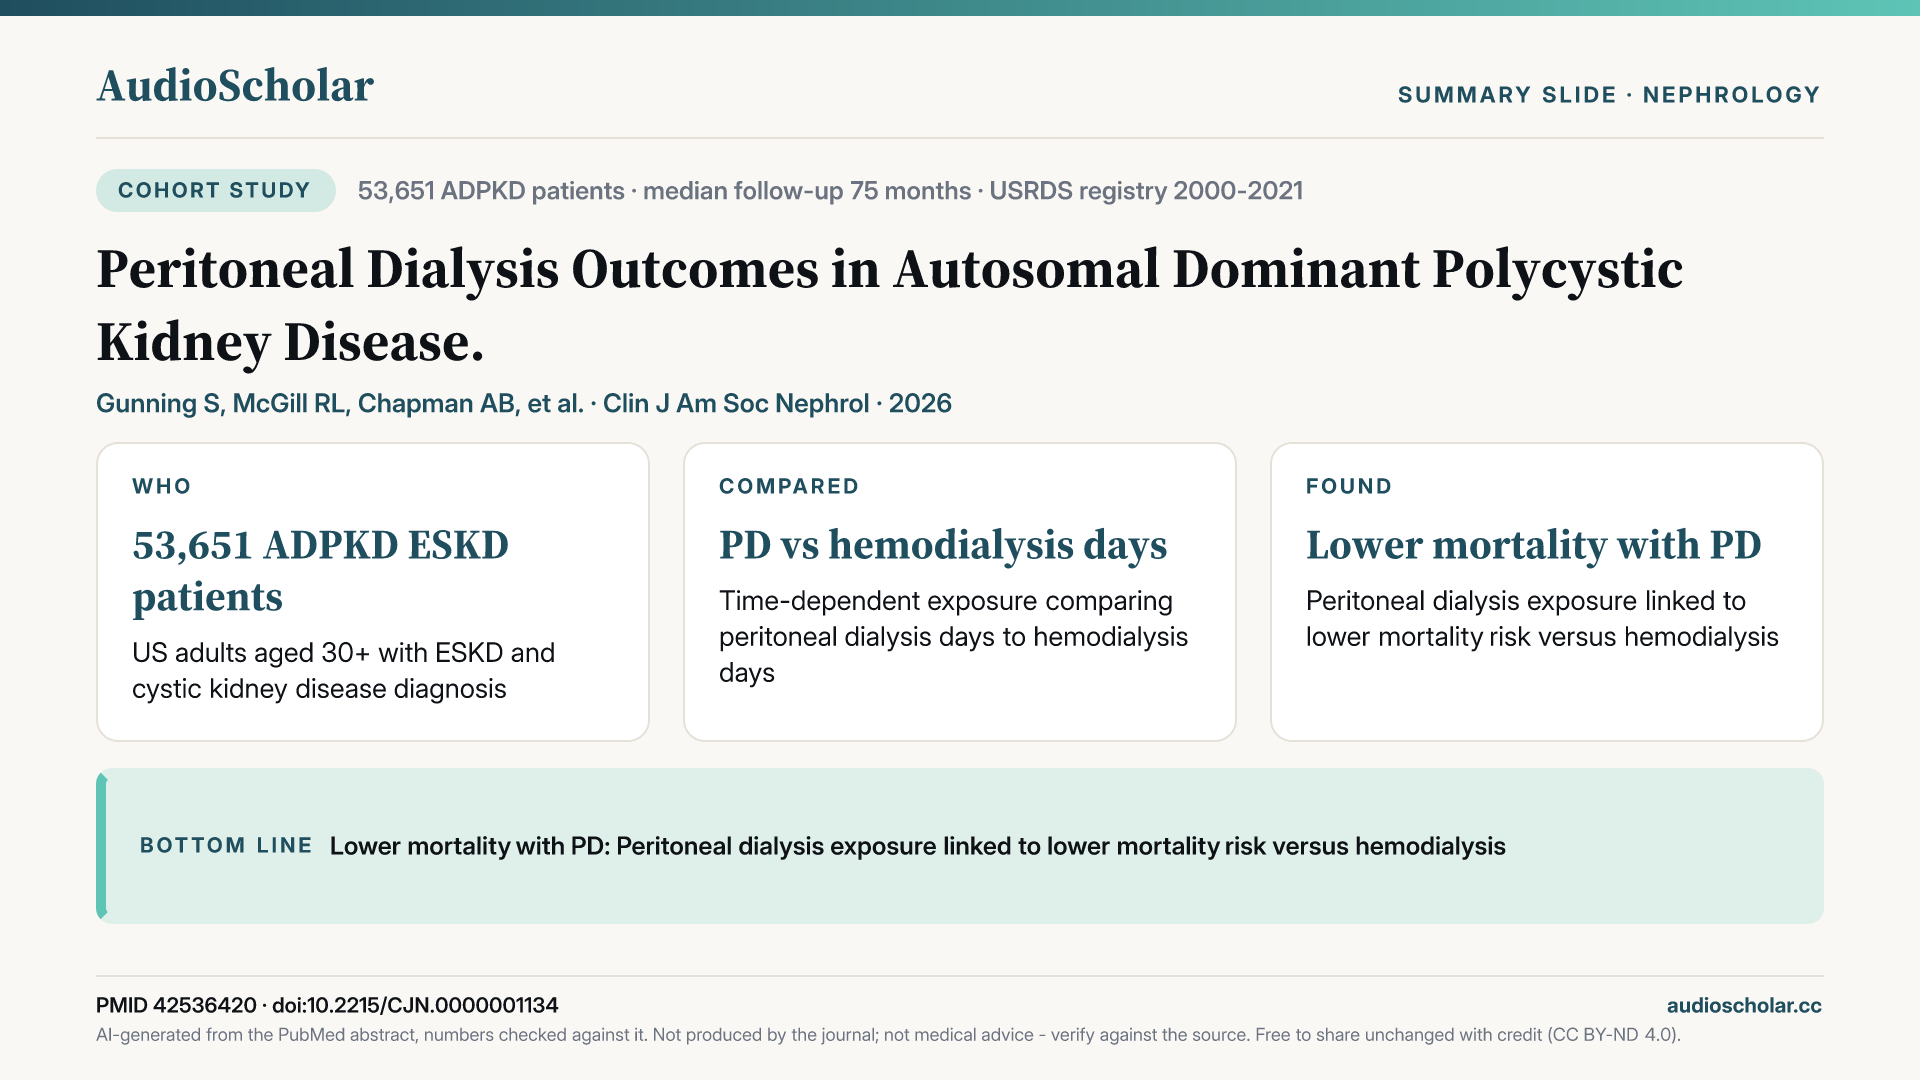Click the FOUND card label
The image size is (1920, 1080).
click(1349, 486)
